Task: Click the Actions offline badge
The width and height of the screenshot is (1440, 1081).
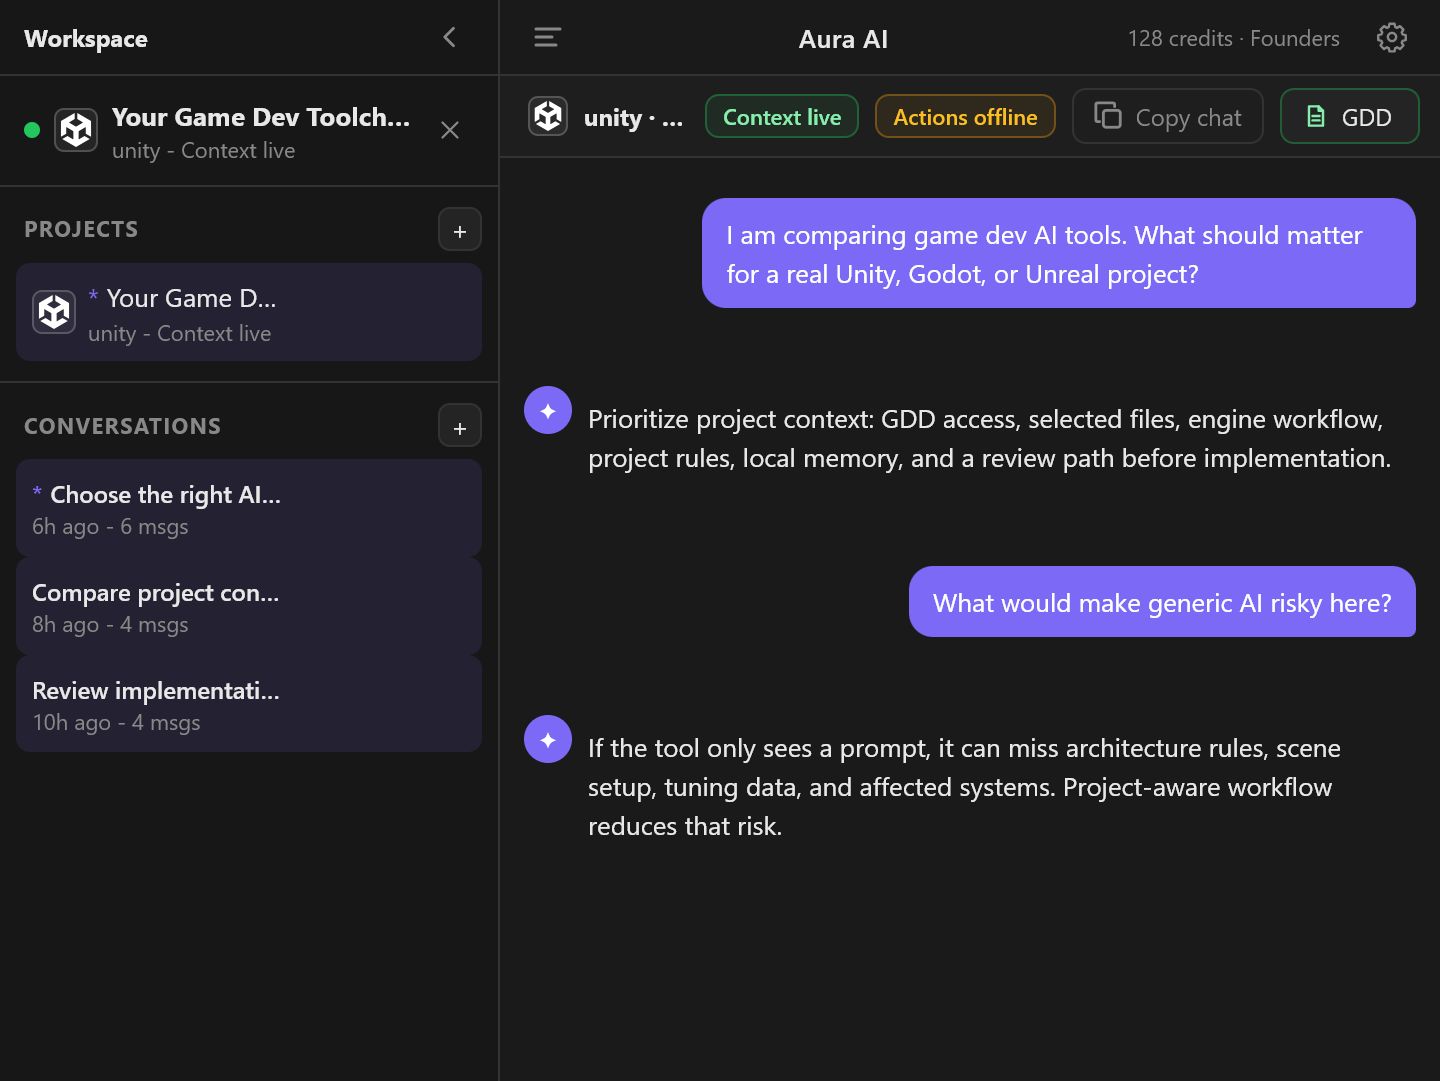Action: coord(965,116)
